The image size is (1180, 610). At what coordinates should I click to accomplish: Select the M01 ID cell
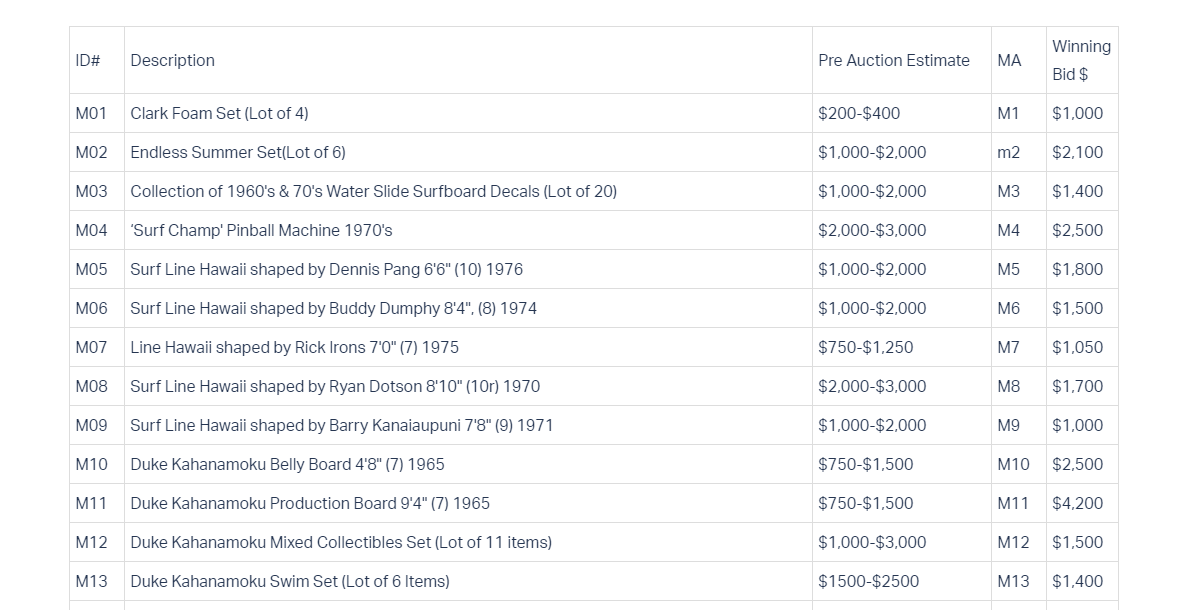click(91, 114)
